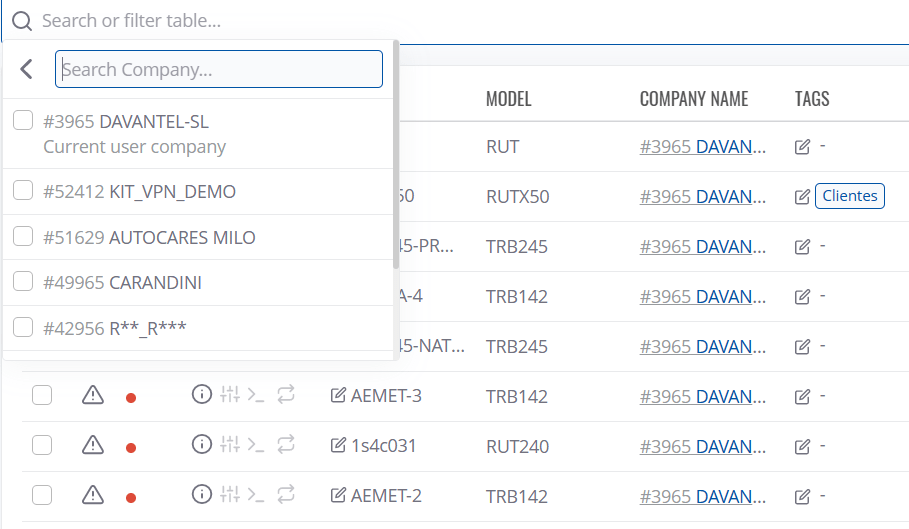
Task: Check the #3965 DAVANTEL-SL company filter
Action: 23,121
